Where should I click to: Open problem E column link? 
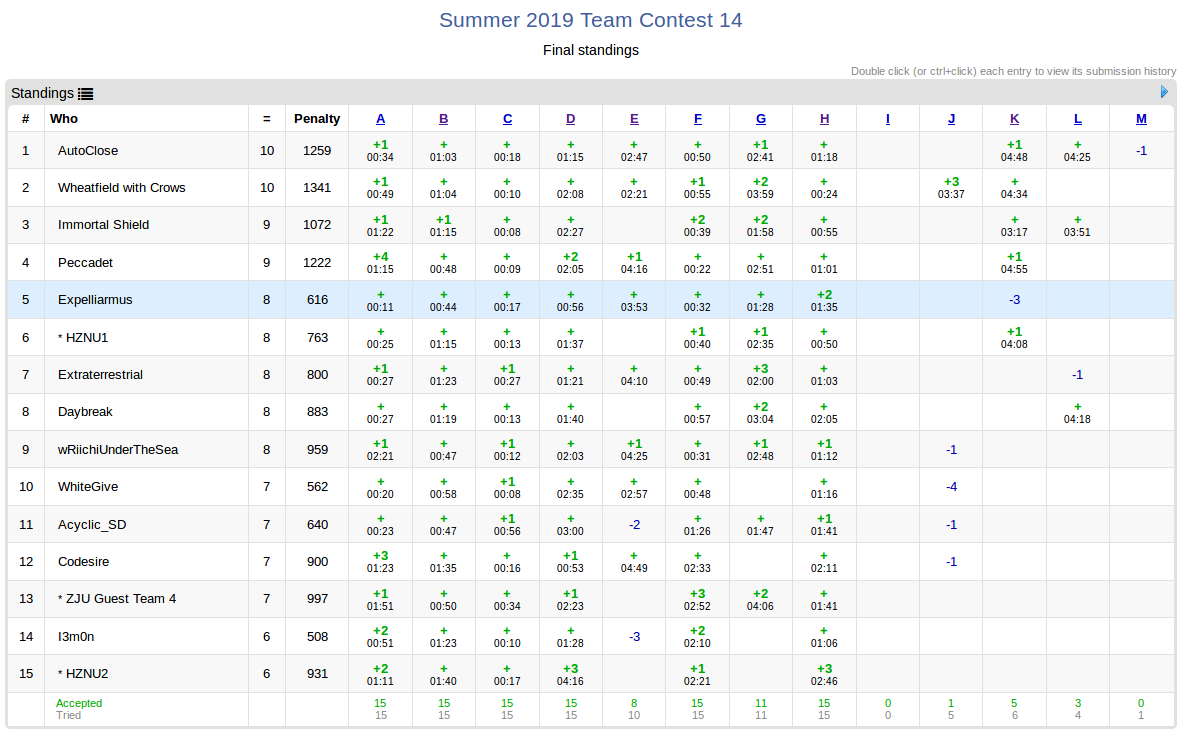click(634, 119)
